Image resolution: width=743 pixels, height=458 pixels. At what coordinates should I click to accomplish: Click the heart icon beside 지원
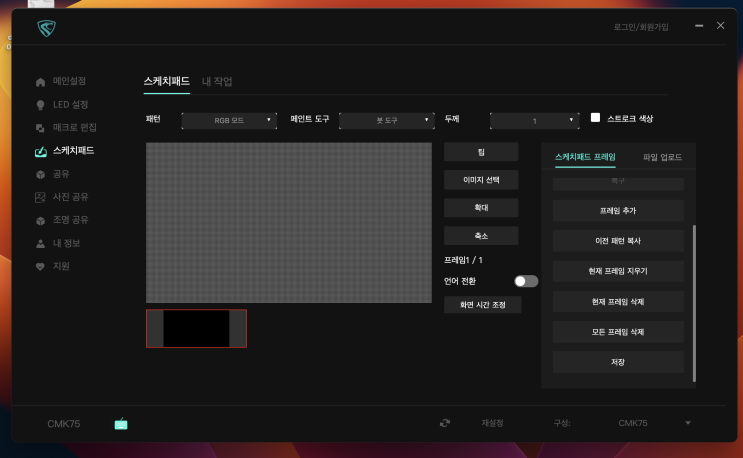40,267
